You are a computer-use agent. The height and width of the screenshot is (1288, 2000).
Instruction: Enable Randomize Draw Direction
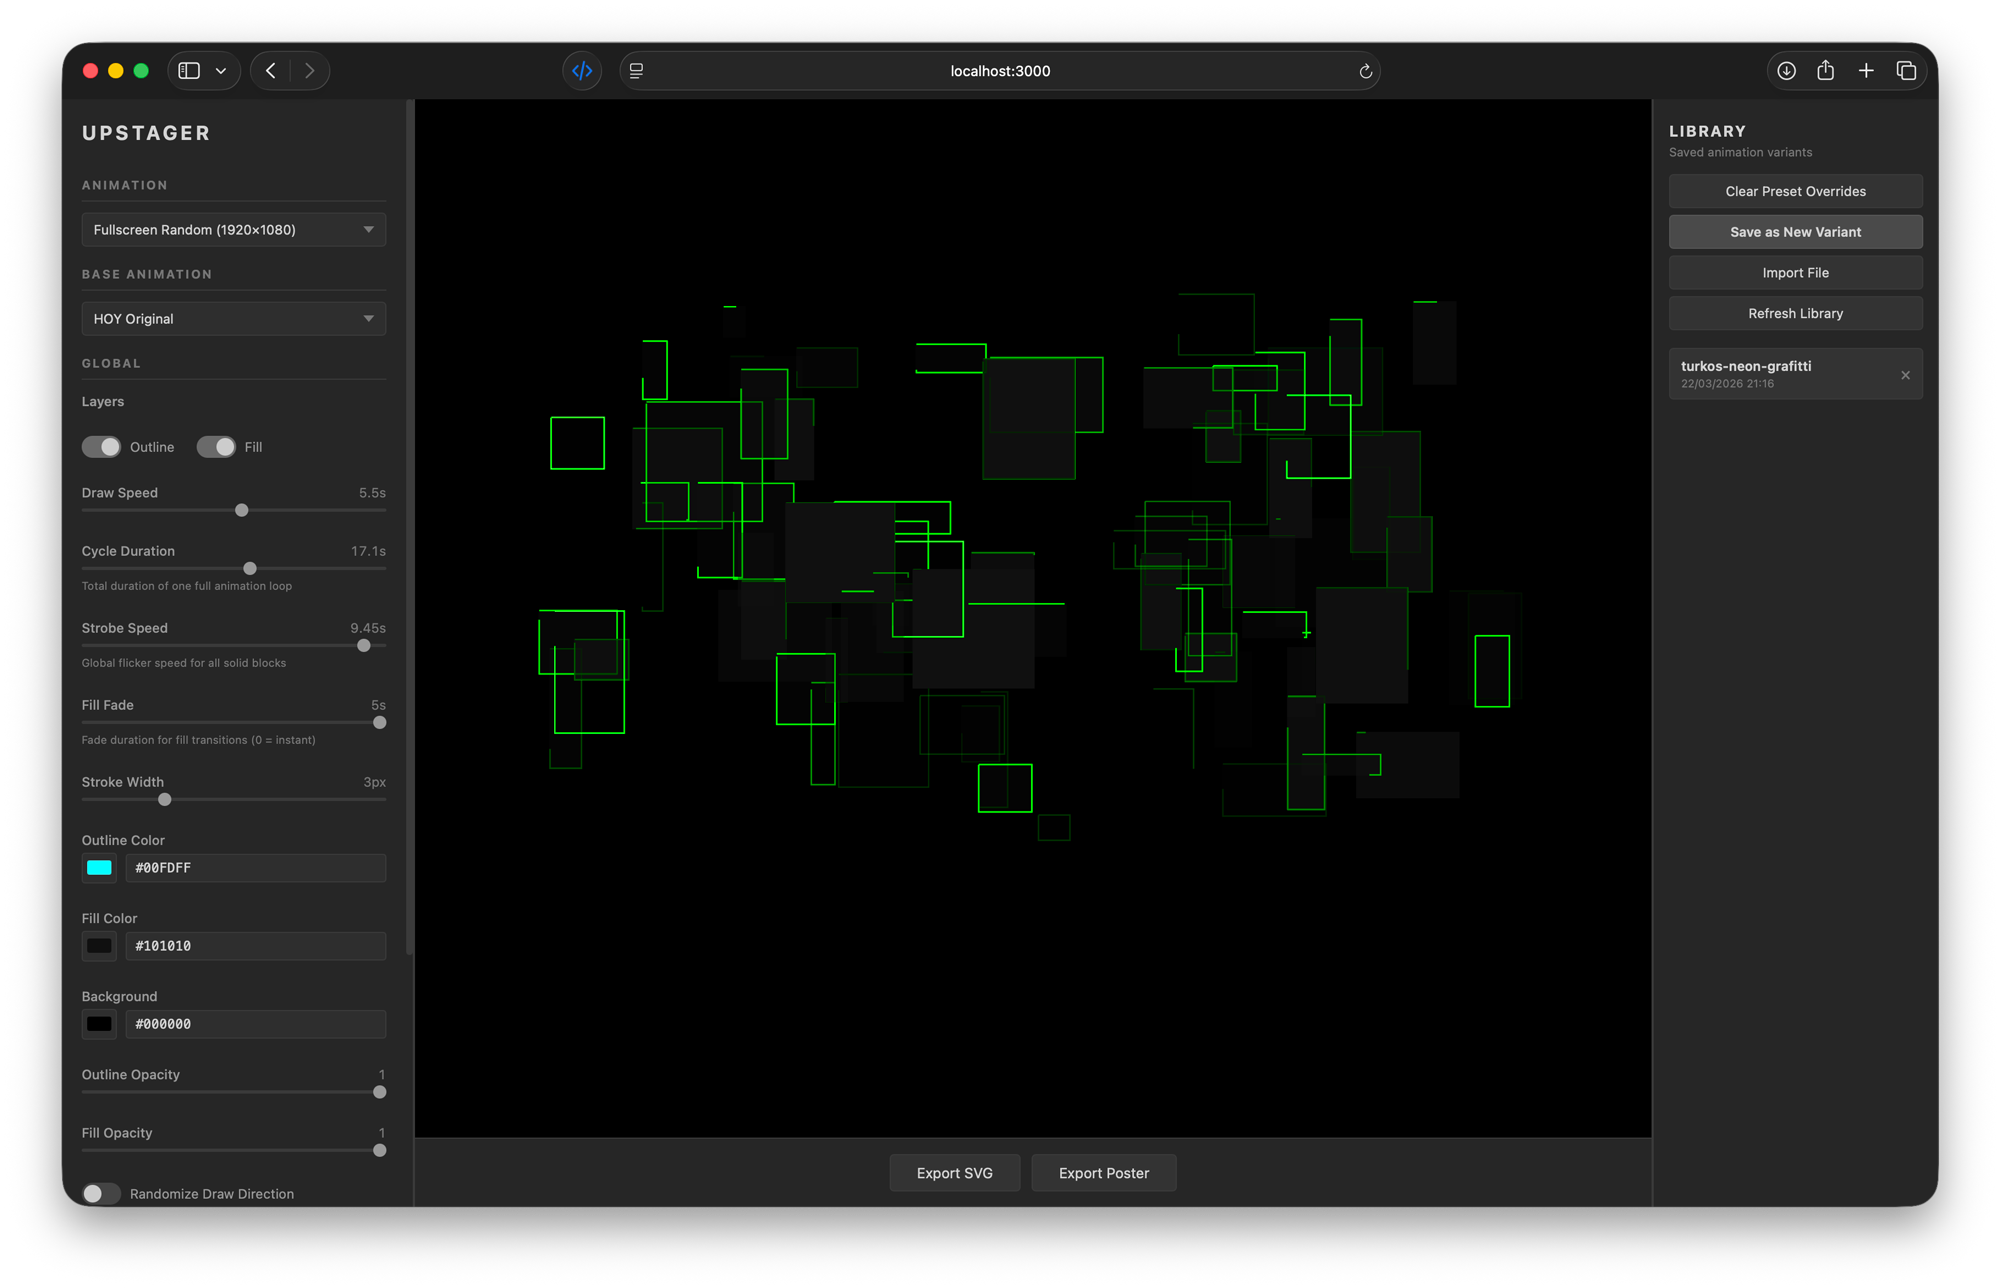pyautogui.click(x=101, y=1193)
